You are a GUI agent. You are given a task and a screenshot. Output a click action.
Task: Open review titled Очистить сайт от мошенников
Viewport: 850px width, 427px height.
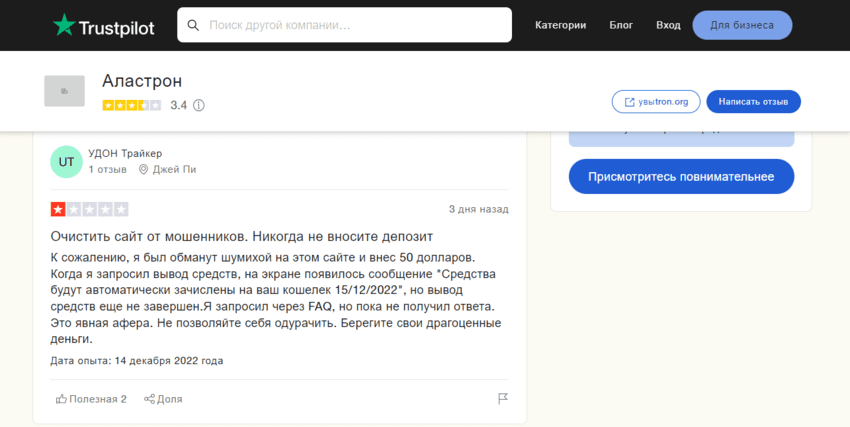[242, 237]
